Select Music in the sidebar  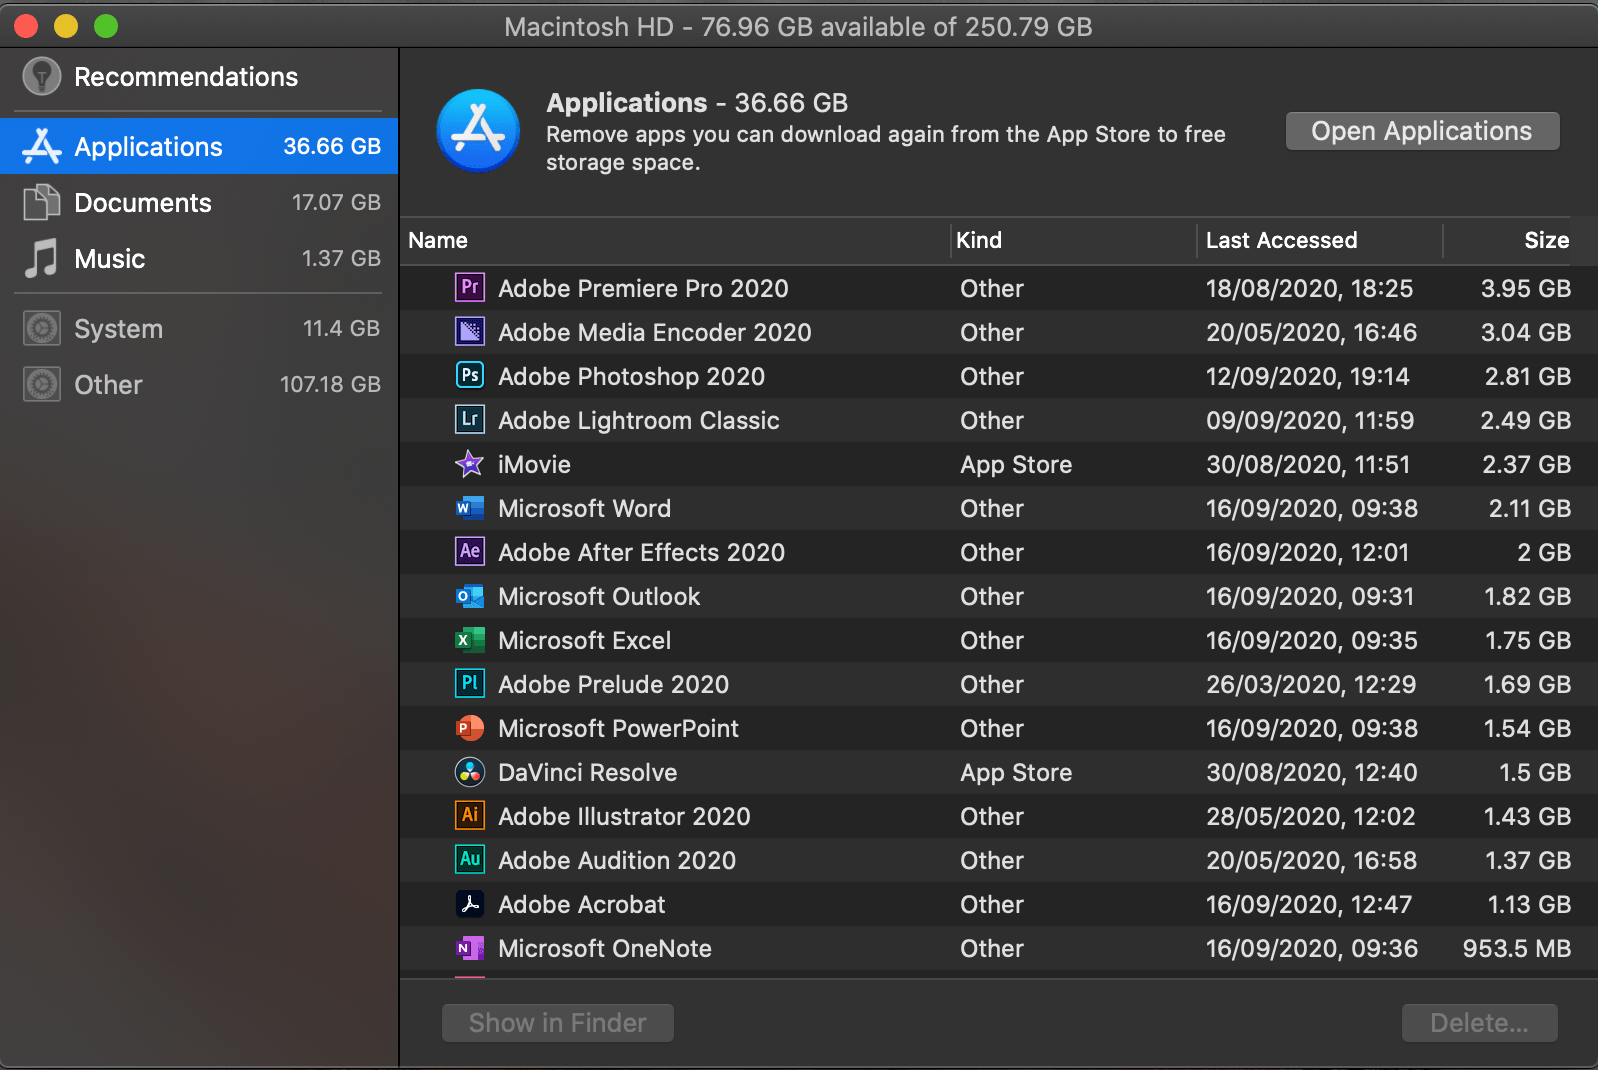(199, 258)
